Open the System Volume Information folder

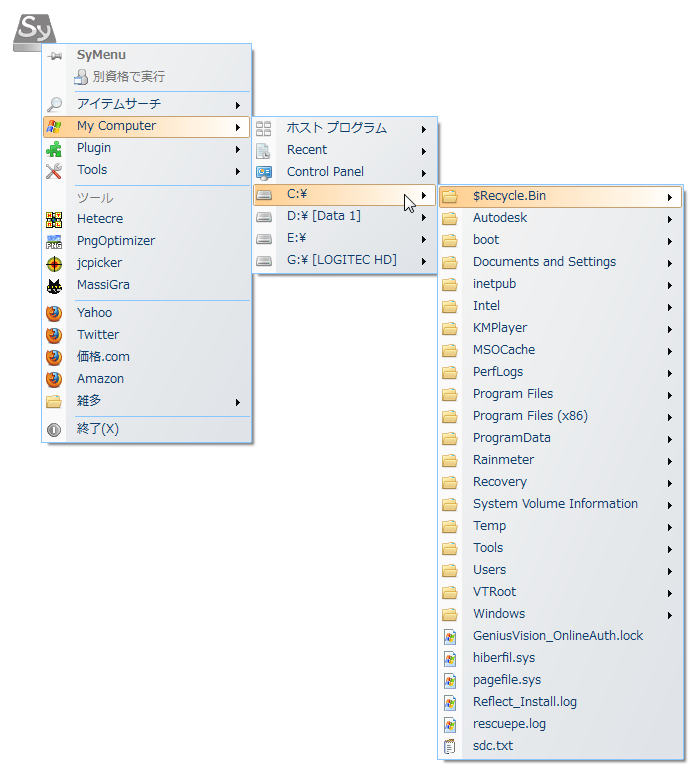point(560,505)
